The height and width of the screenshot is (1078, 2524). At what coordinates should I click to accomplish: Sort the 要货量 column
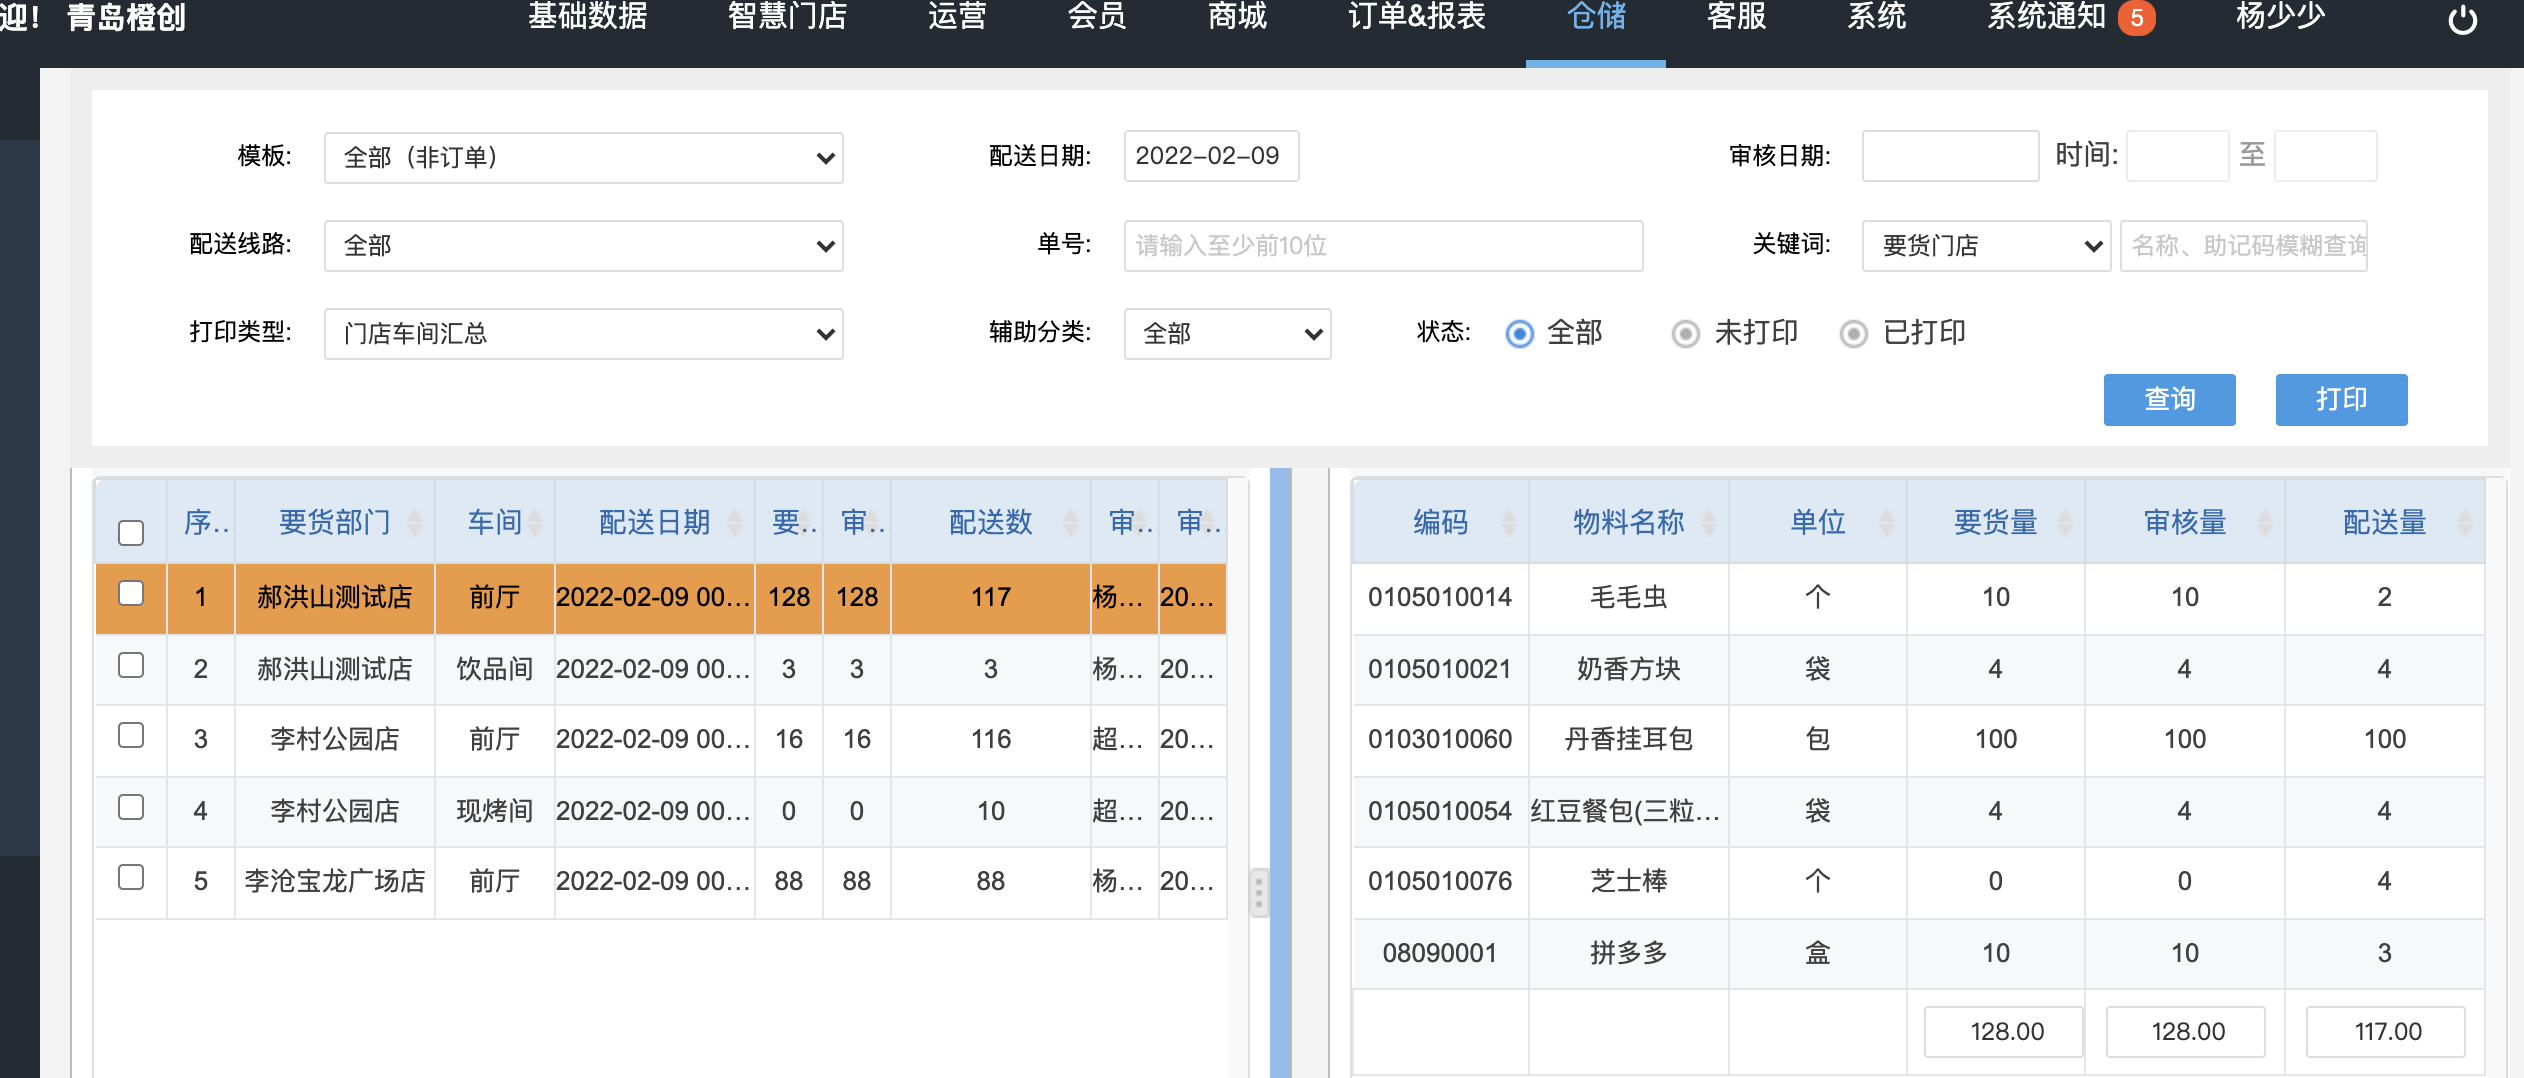(2065, 522)
